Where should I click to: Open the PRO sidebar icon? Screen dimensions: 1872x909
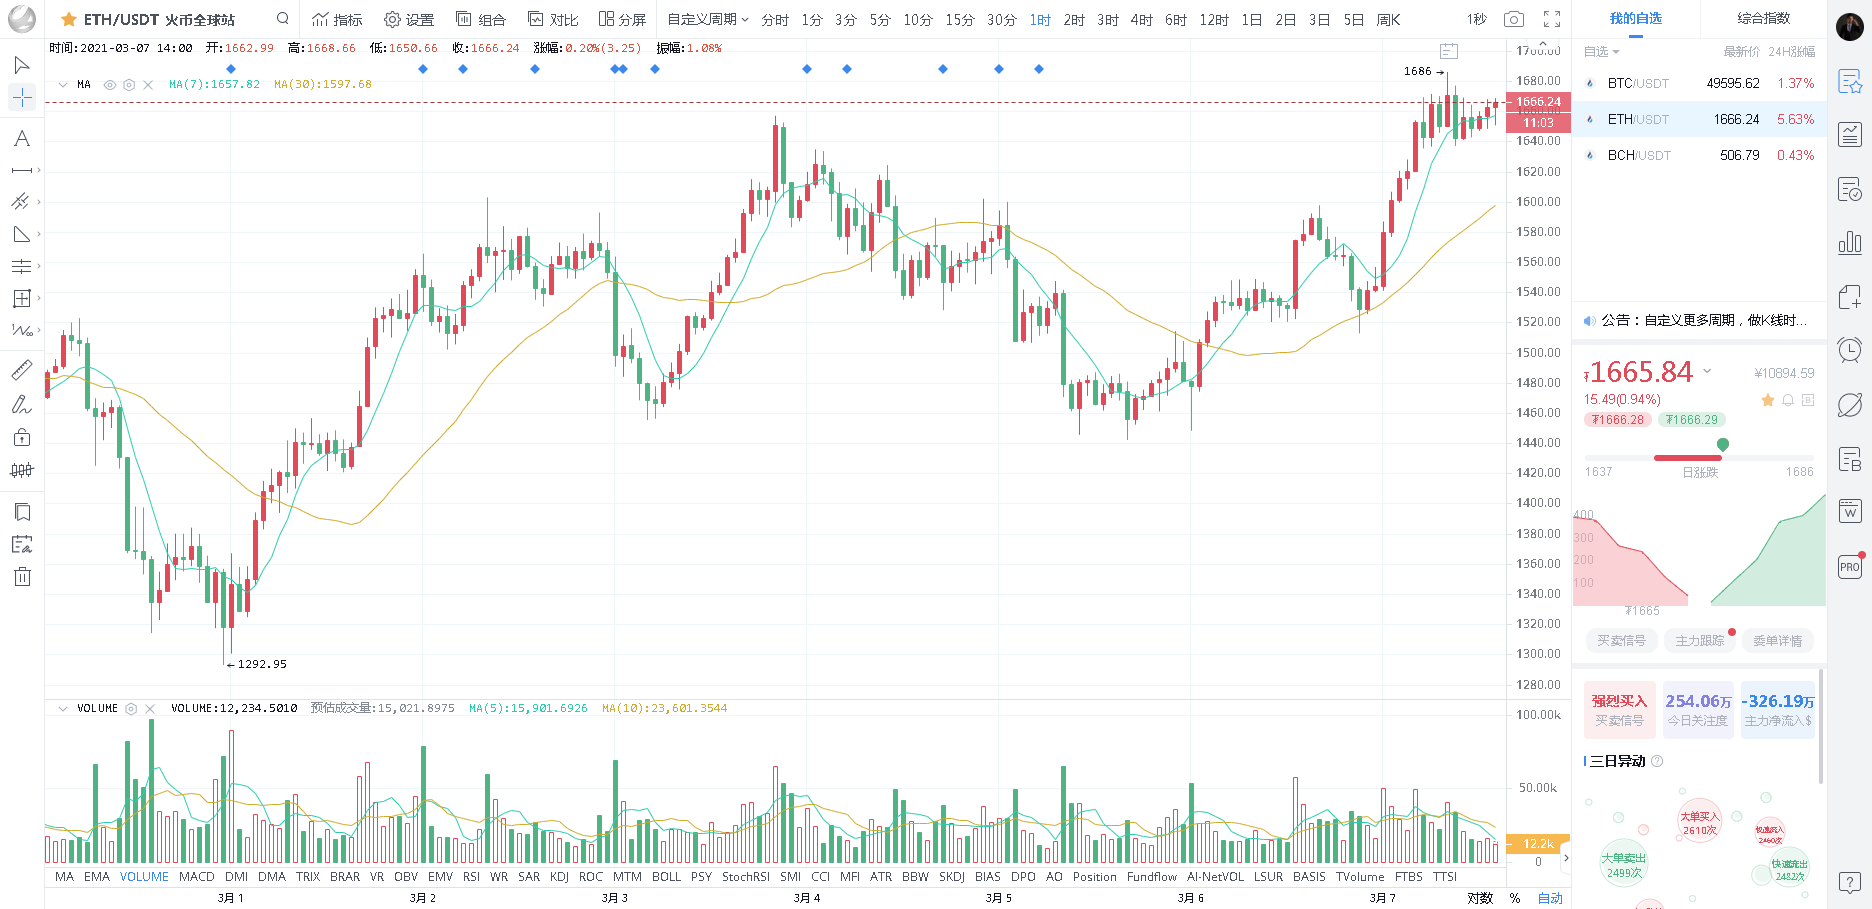[1850, 566]
